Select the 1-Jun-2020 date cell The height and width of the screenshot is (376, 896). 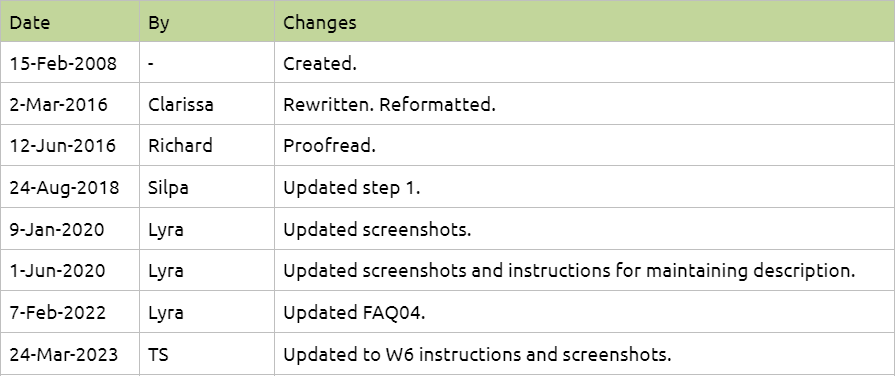(70, 270)
